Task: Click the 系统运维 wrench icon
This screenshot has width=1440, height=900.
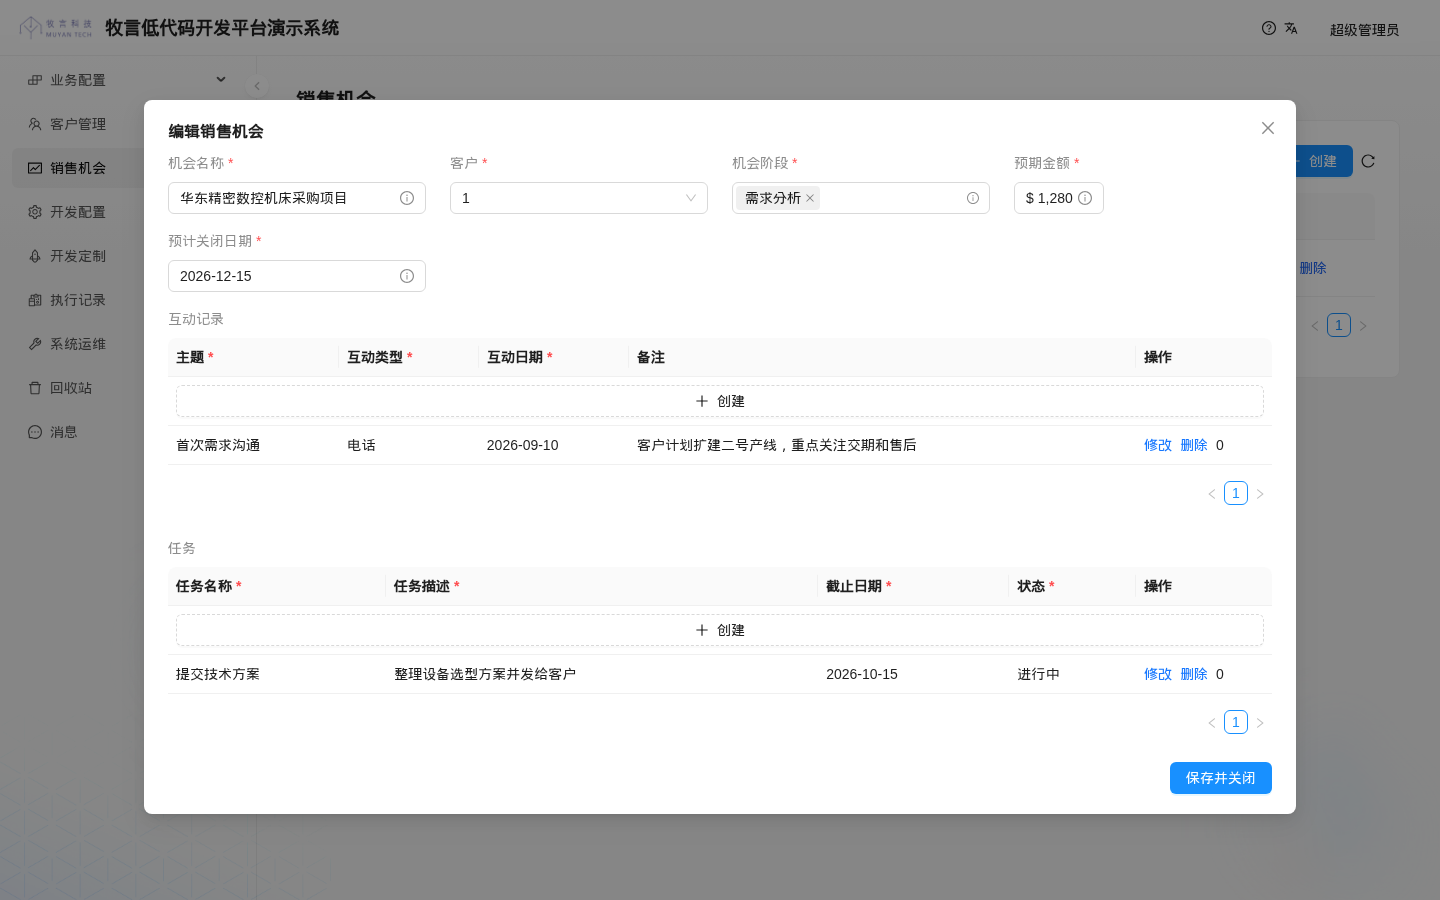Action: [35, 344]
